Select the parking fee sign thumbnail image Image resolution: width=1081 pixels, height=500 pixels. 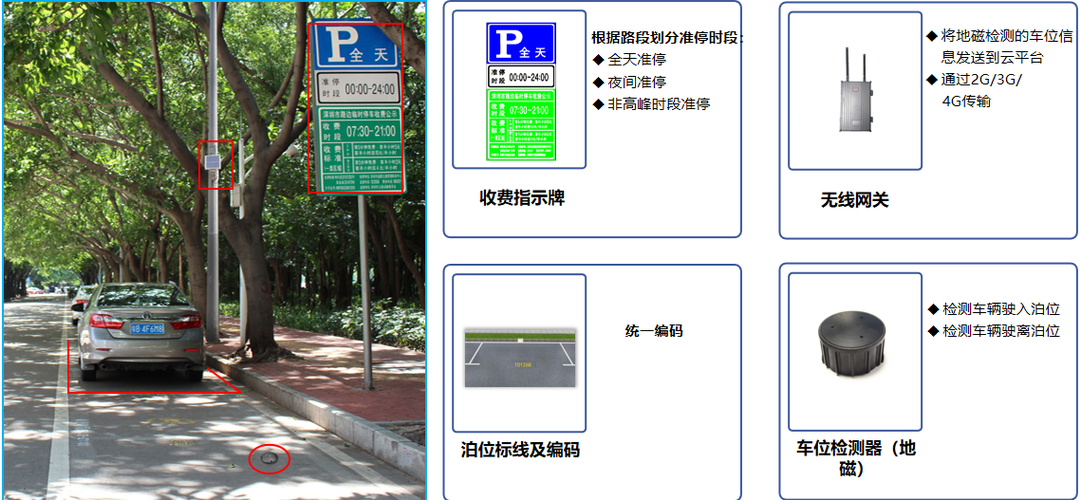pos(521,92)
